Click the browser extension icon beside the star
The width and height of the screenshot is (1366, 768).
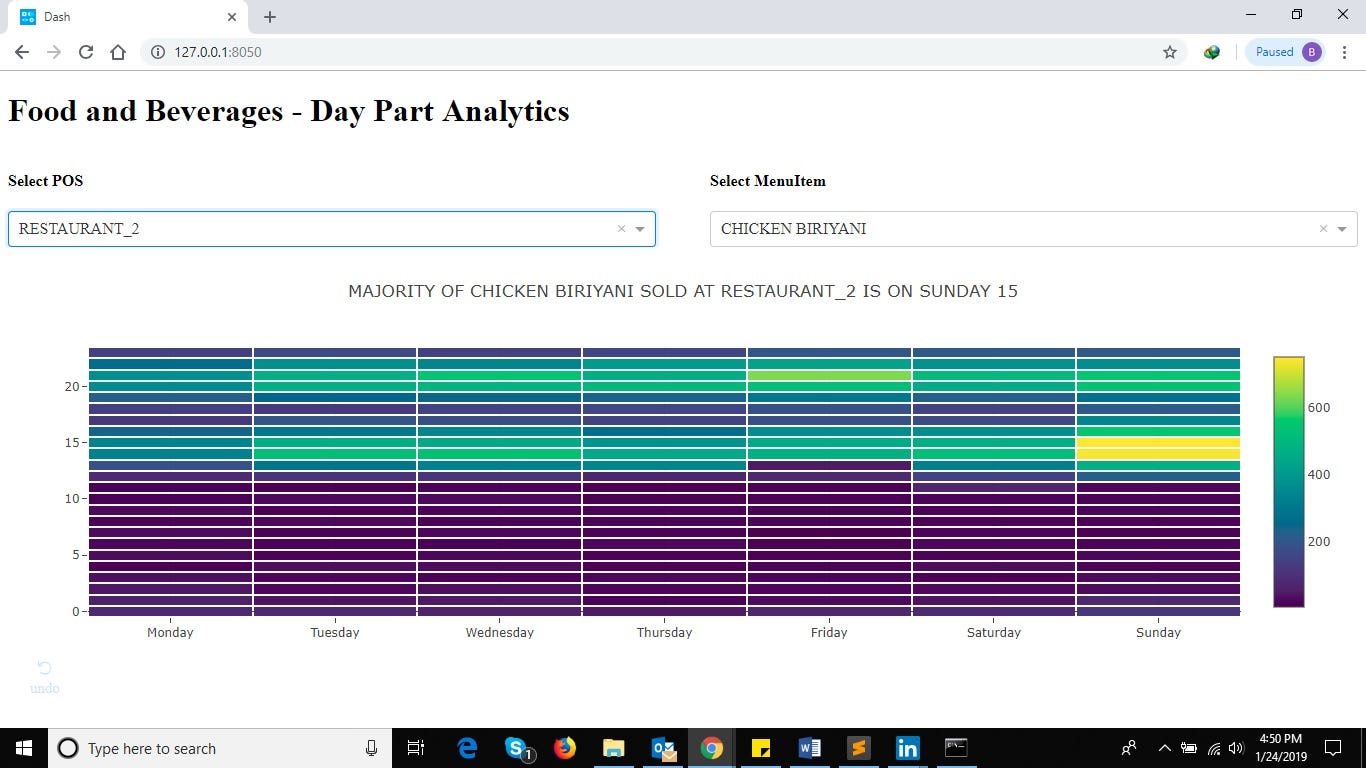1211,52
